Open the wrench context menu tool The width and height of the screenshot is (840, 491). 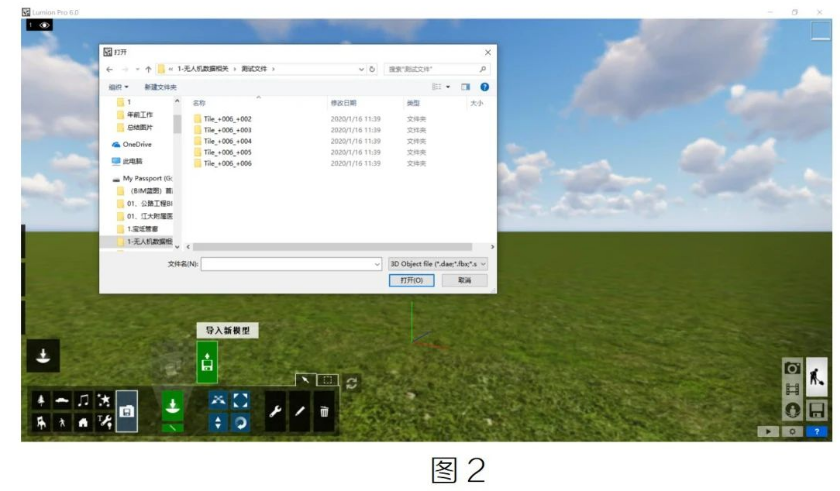point(275,411)
